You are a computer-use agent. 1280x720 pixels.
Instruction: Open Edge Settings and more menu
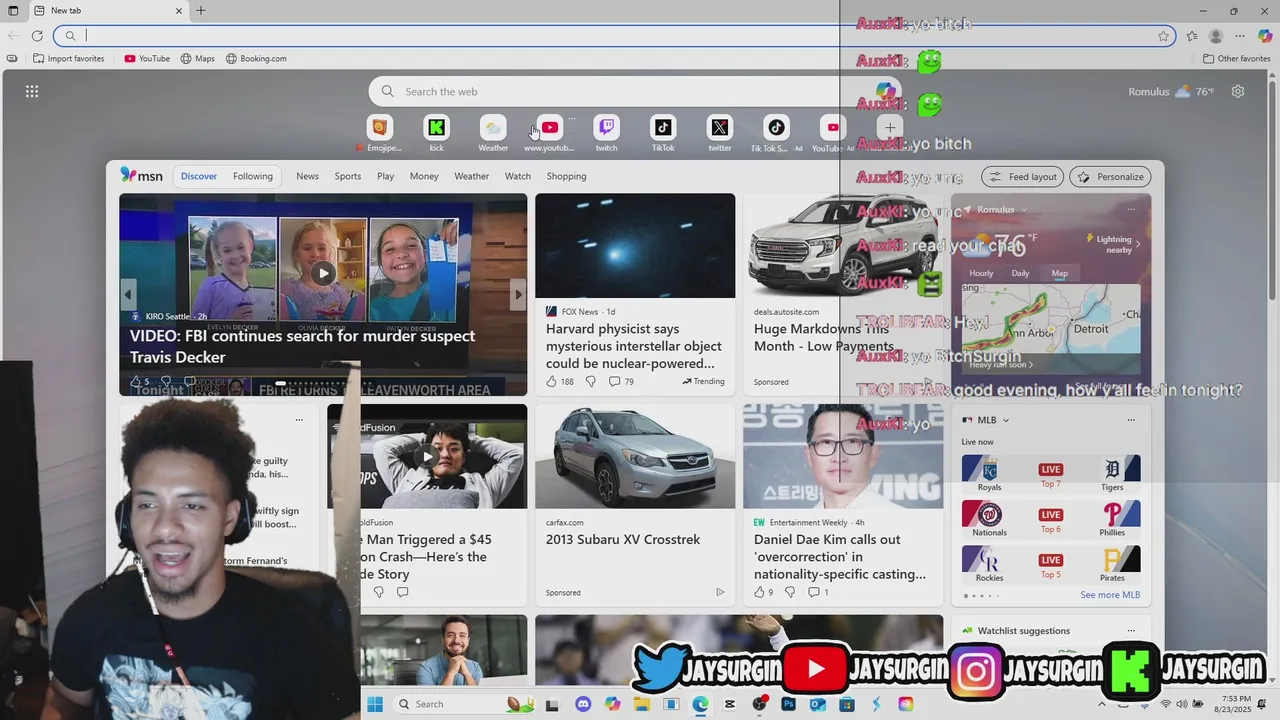click(1240, 36)
